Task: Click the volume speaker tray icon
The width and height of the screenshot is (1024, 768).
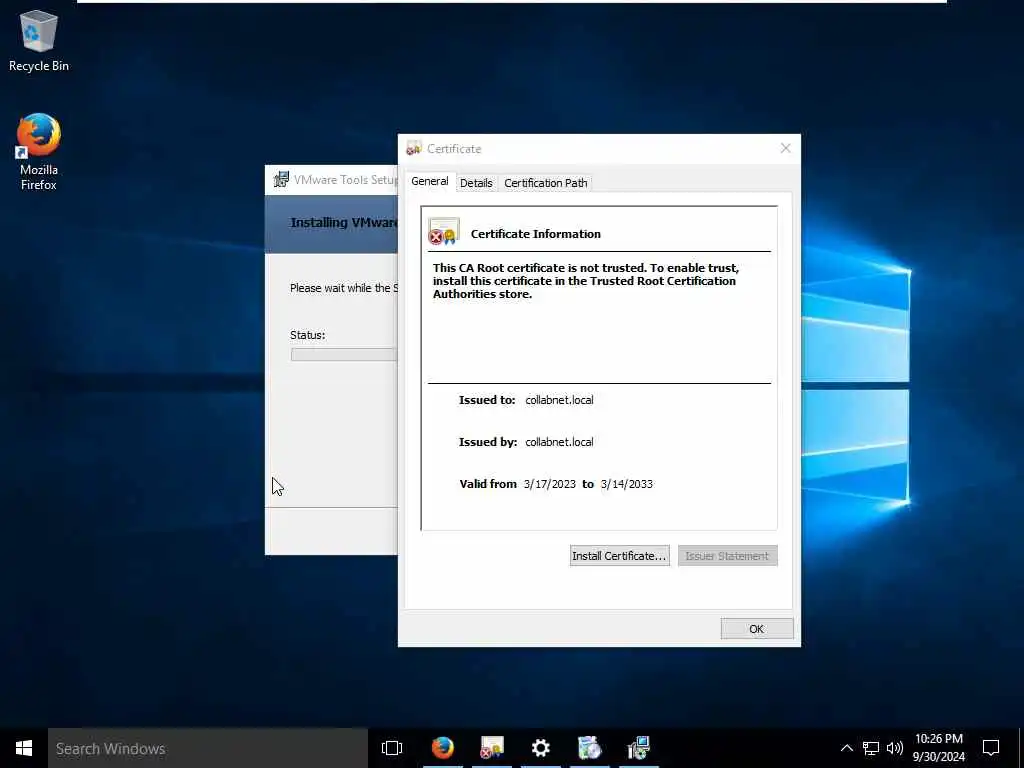Action: (x=895, y=748)
